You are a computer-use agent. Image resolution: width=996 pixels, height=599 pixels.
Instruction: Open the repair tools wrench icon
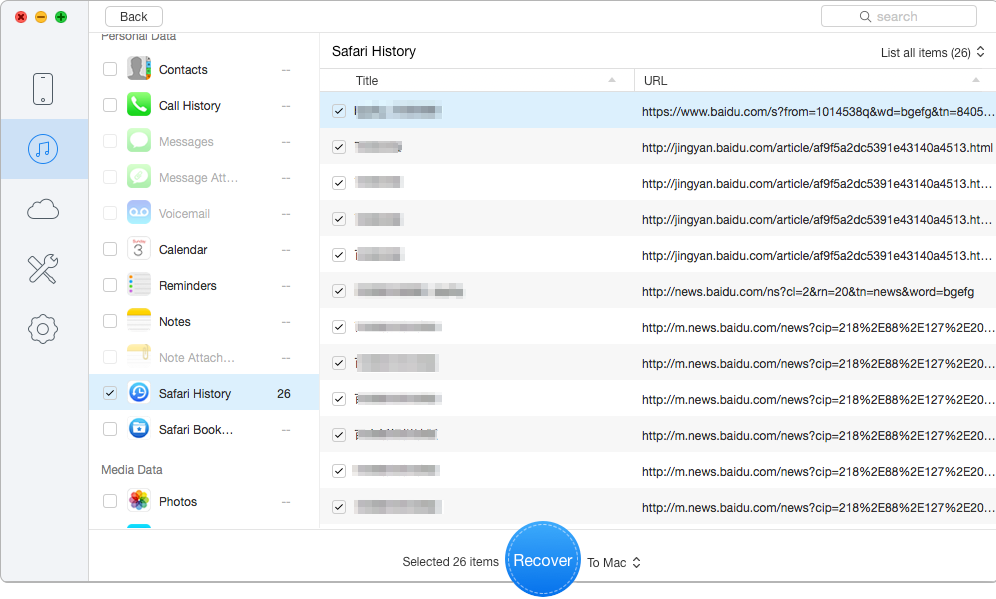coord(43,269)
